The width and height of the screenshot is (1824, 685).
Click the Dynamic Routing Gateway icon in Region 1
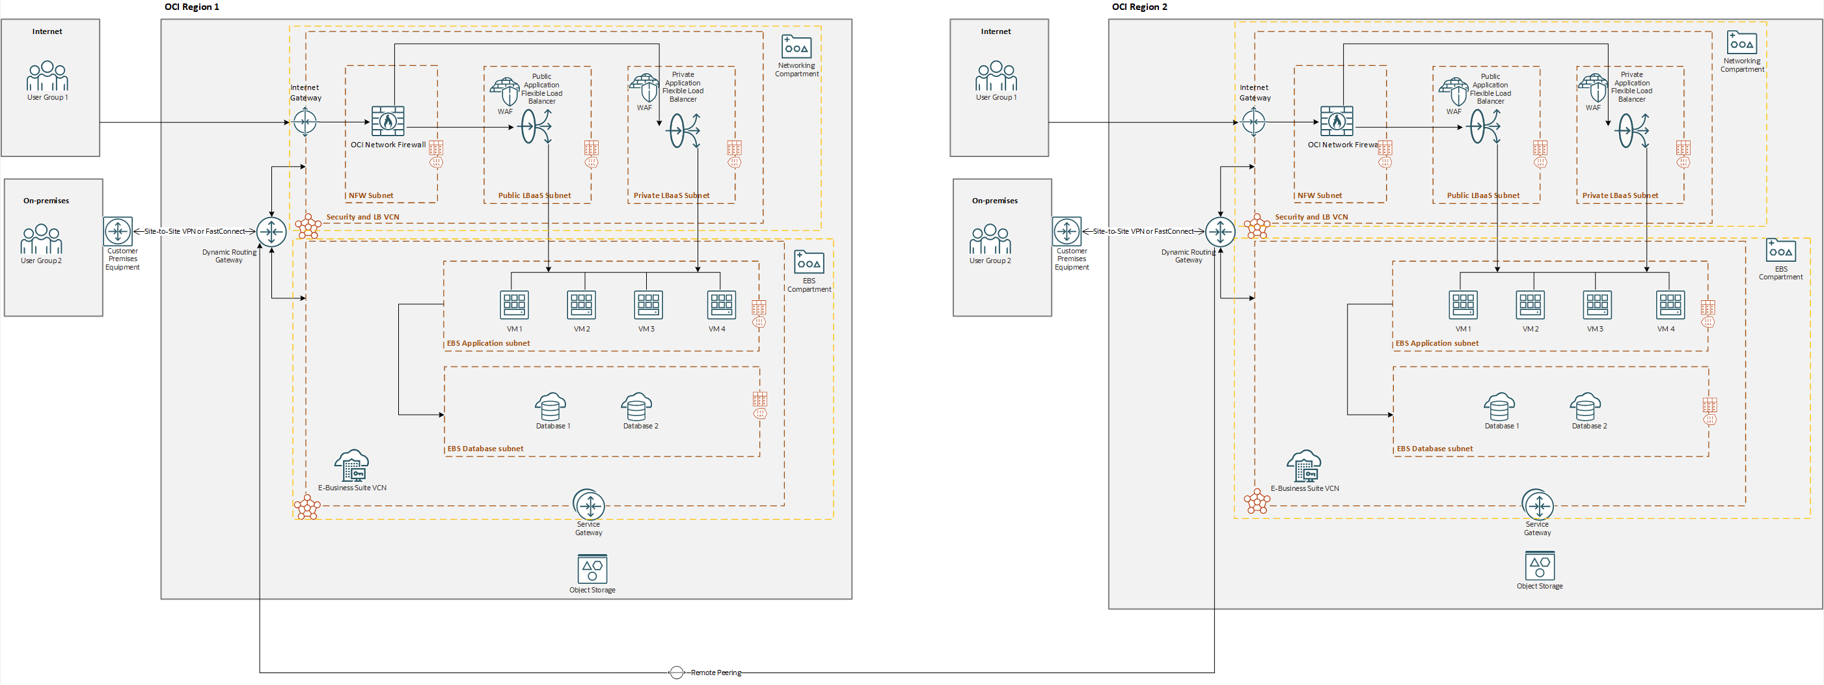tap(271, 232)
